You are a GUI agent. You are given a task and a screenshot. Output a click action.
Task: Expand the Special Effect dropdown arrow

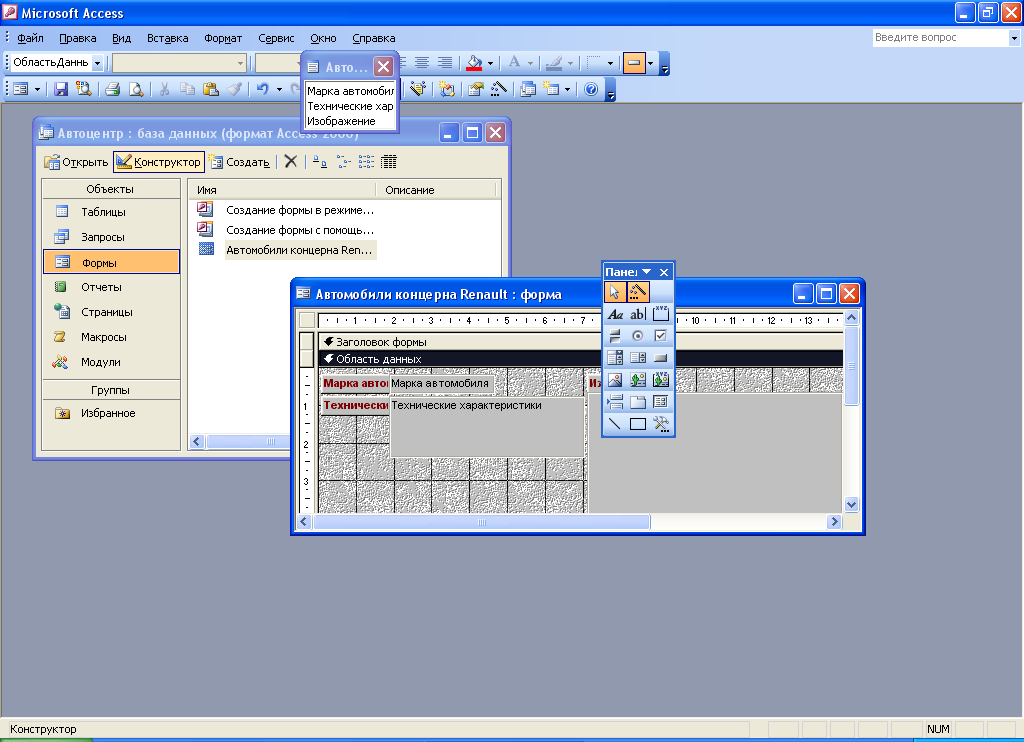point(650,63)
